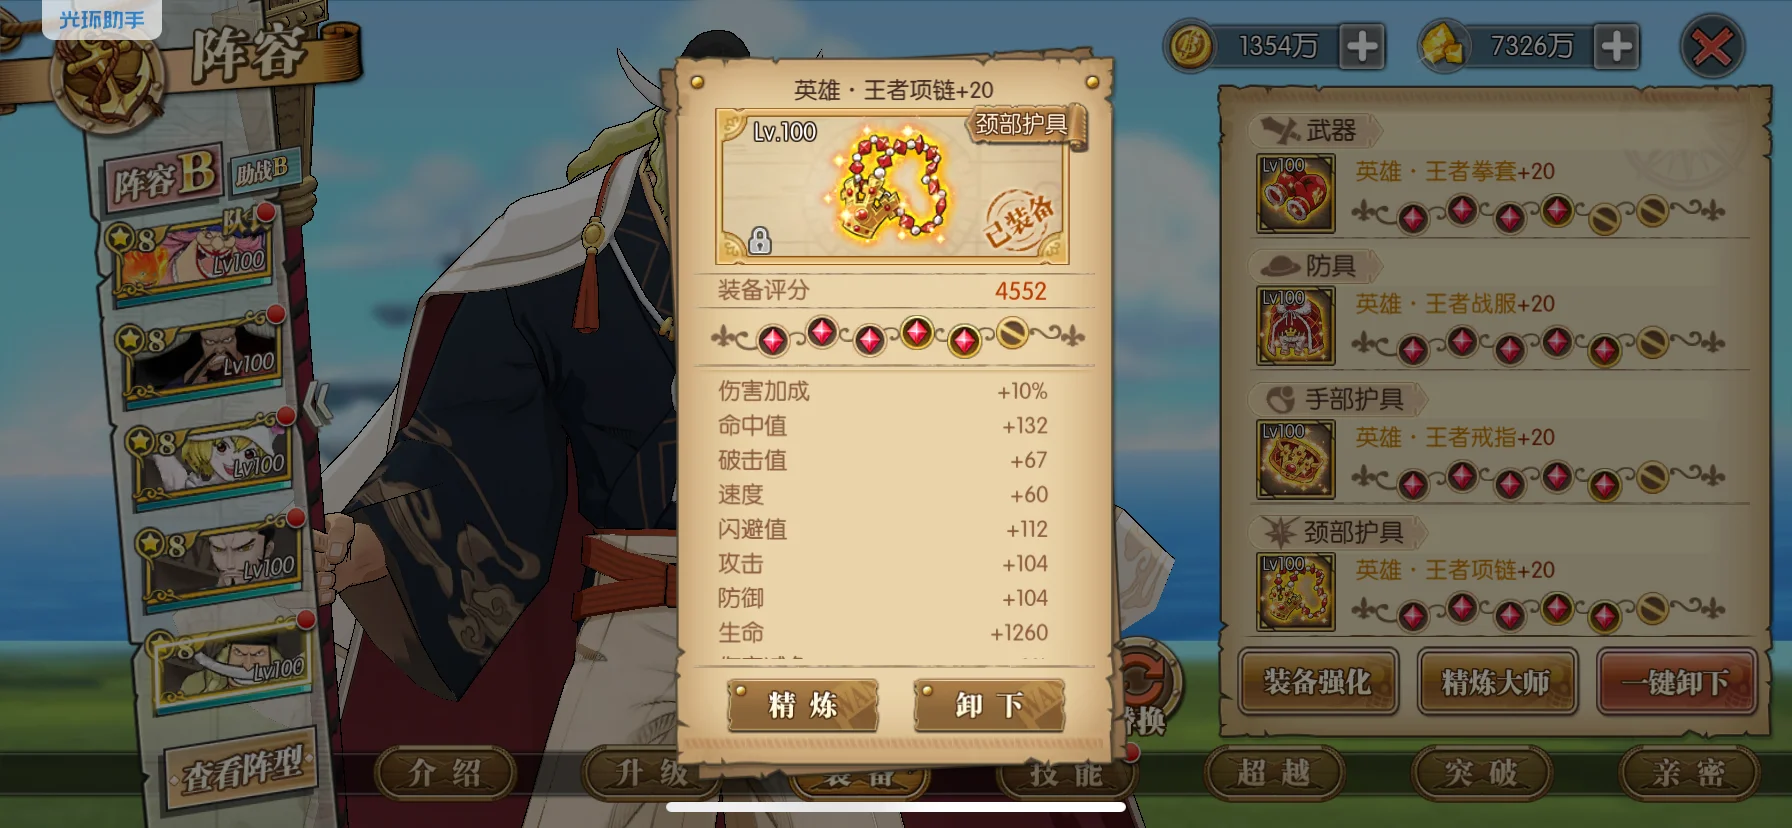Close the lineup screen with red X
Viewport: 1792px width, 828px height.
pyautogui.click(x=1712, y=46)
